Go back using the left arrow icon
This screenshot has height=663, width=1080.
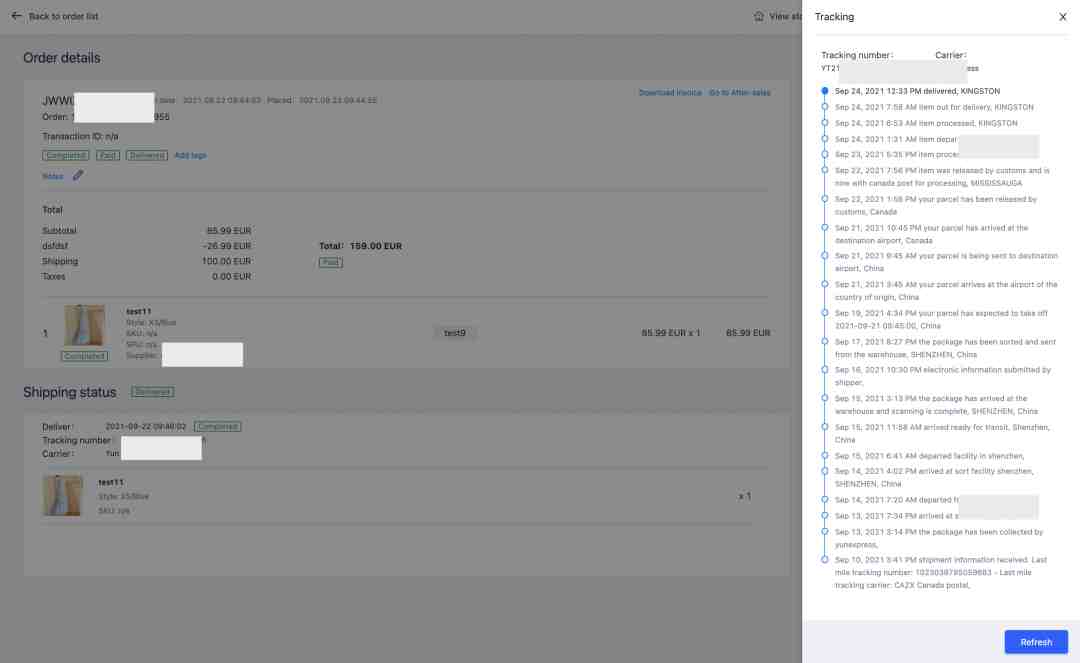tap(17, 15)
